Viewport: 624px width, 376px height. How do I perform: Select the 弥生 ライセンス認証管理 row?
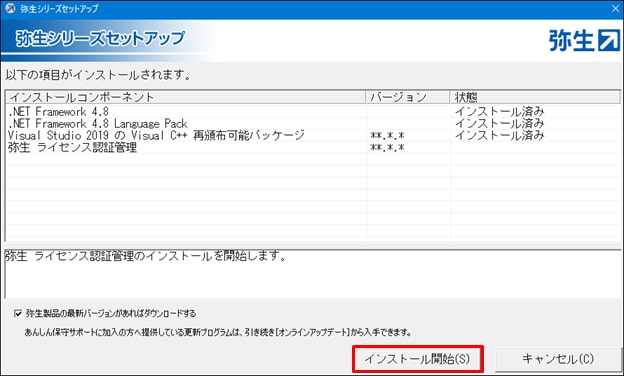[x=313, y=148]
